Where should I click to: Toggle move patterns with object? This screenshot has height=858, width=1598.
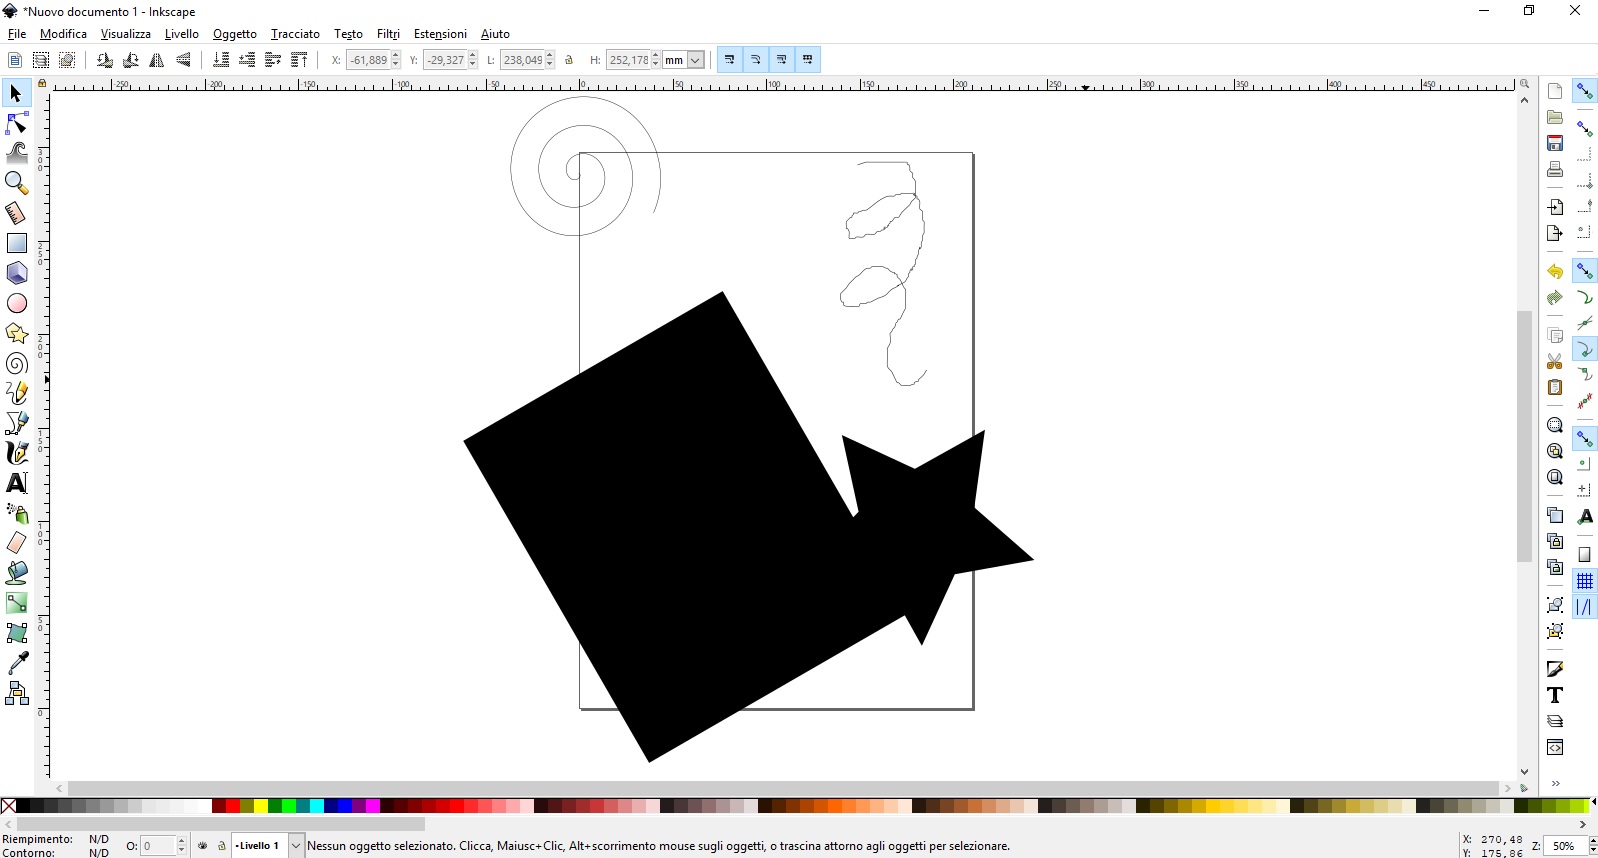[808, 60]
